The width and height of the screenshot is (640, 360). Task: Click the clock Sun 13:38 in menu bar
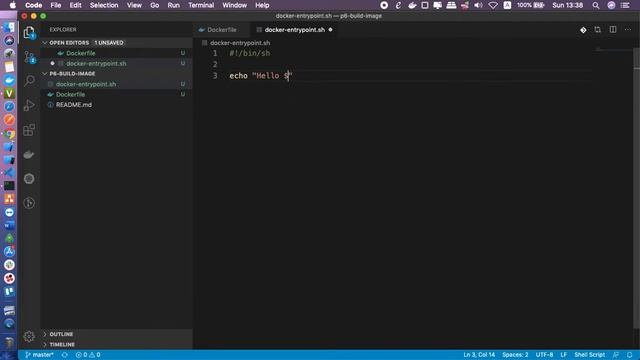click(x=567, y=5)
